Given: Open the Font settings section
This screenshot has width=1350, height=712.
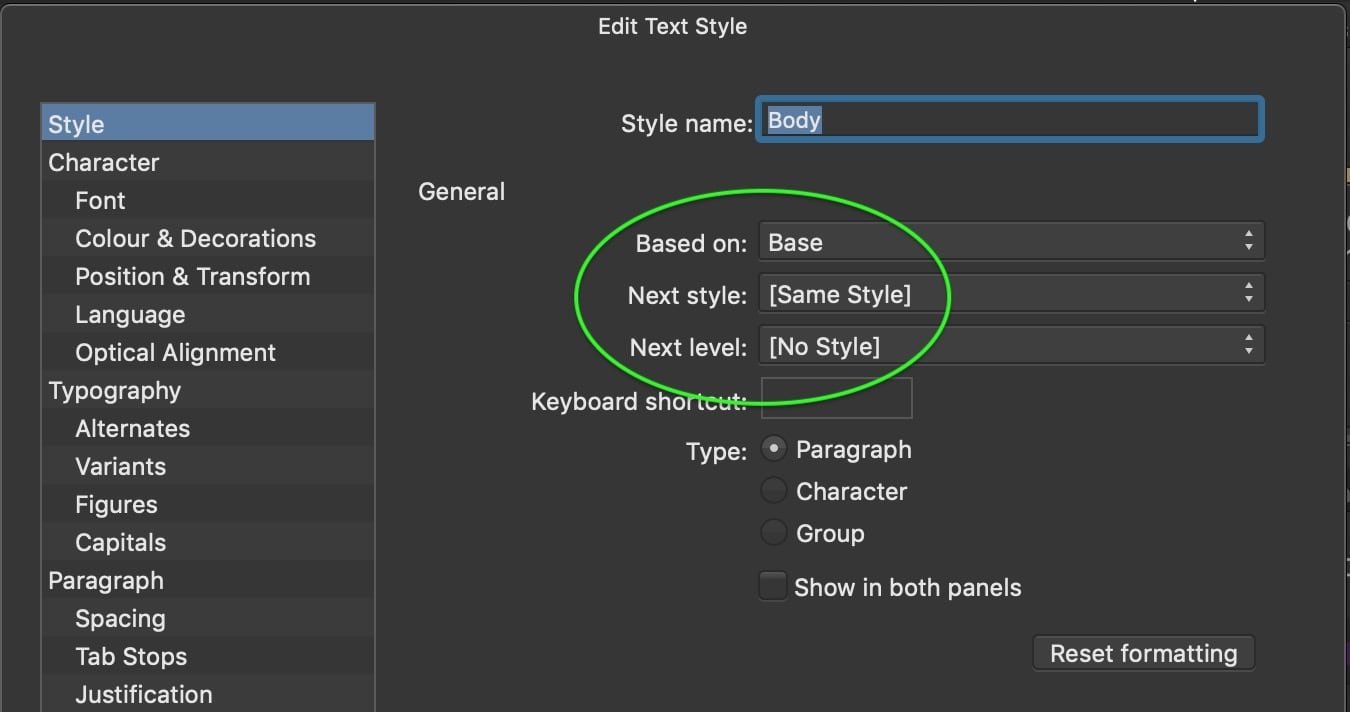Looking at the screenshot, I should (x=100, y=200).
